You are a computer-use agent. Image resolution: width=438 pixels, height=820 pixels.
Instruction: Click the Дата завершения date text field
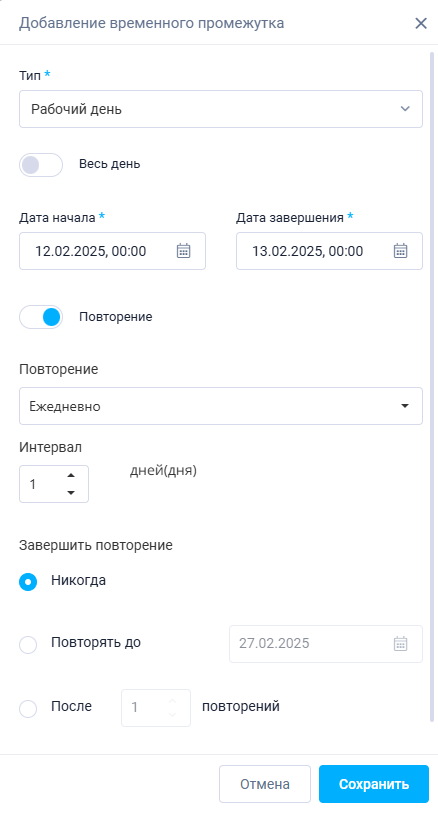[329, 251]
